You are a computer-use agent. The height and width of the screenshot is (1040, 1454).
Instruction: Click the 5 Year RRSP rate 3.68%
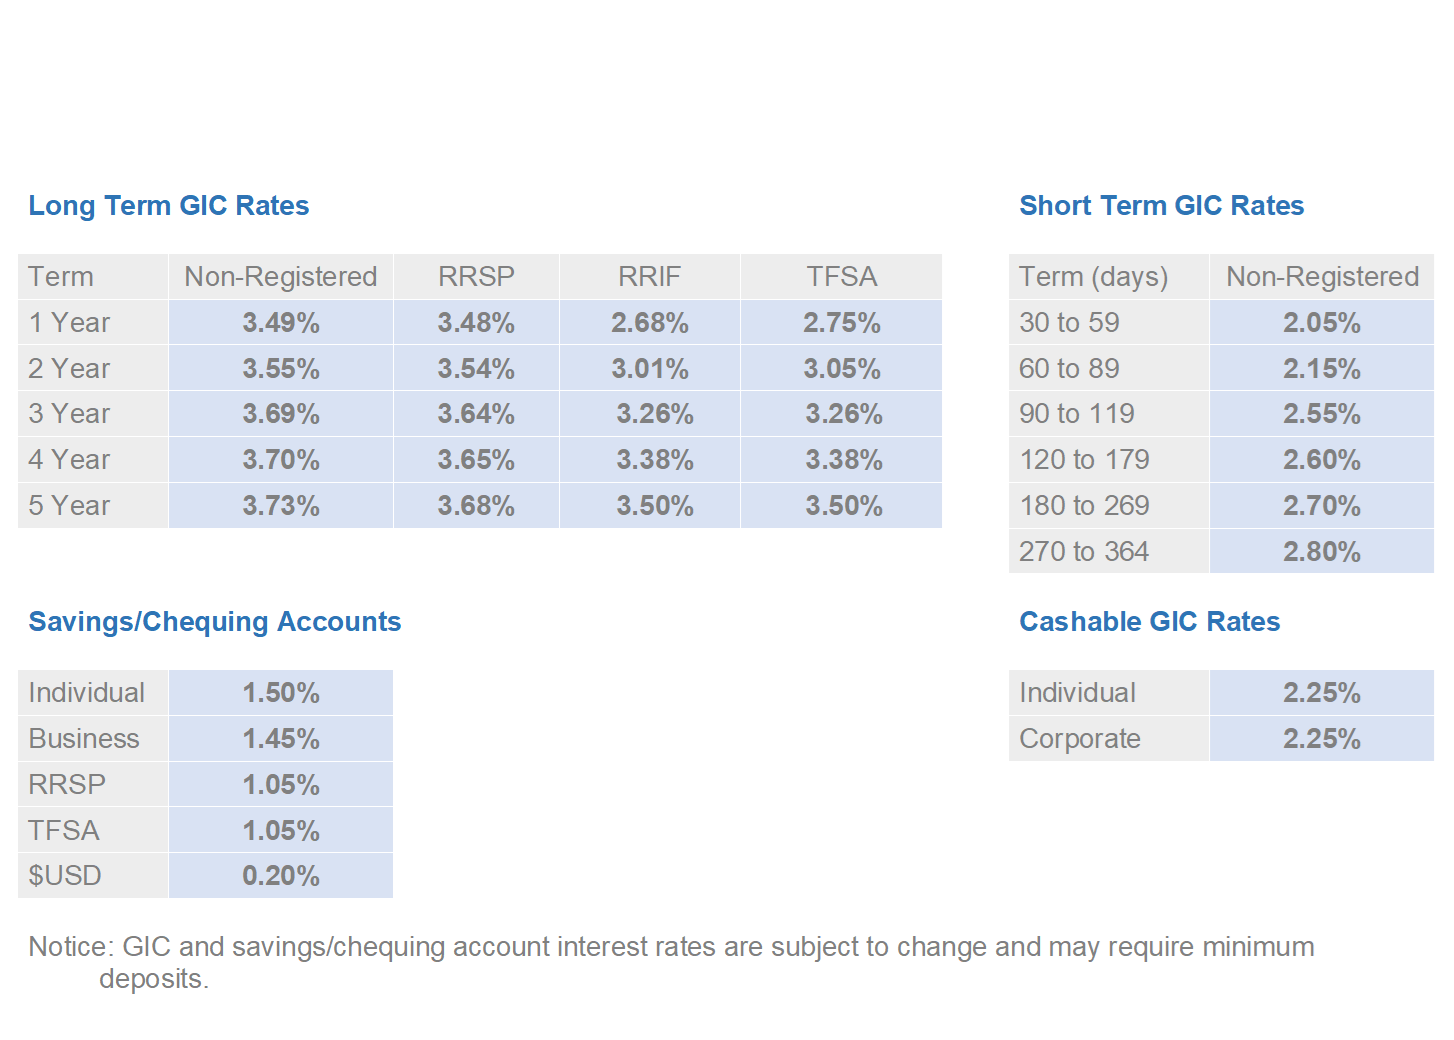coord(476,506)
